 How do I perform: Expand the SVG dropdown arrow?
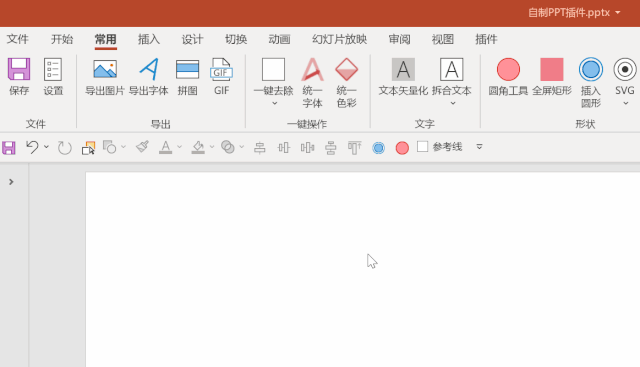click(x=626, y=103)
